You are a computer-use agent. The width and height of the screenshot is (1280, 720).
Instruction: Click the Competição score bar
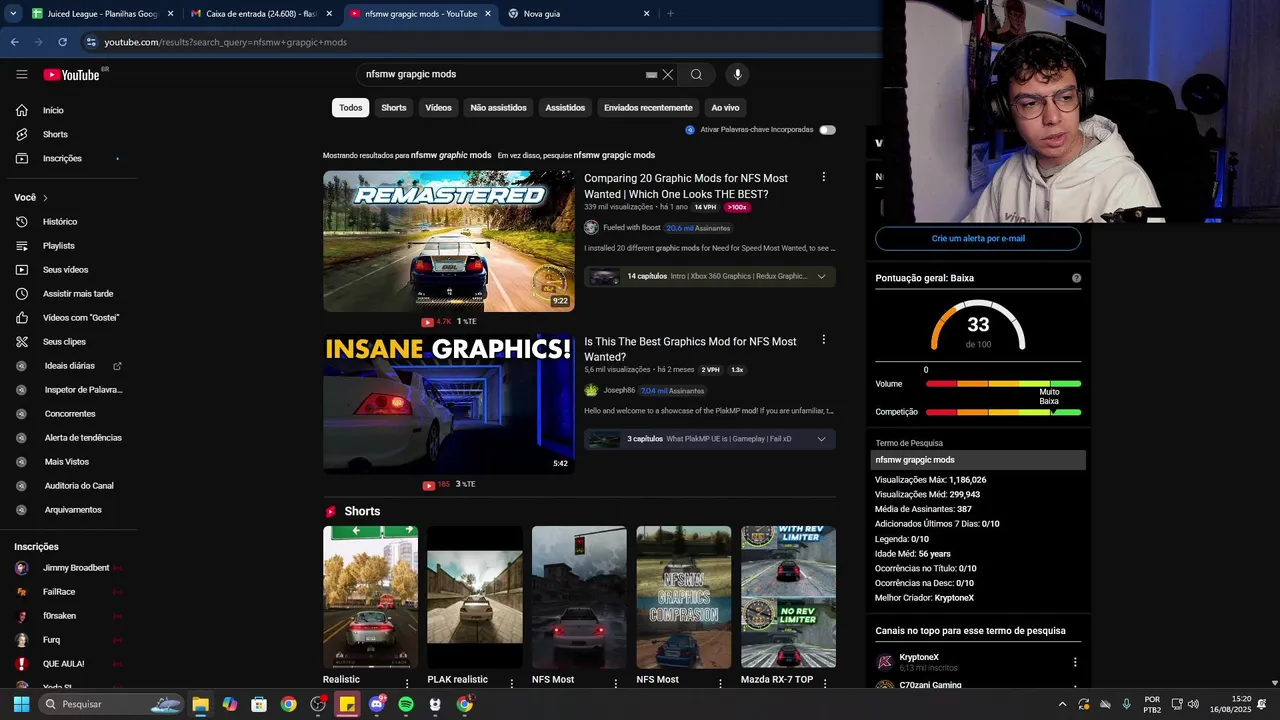(x=1003, y=412)
